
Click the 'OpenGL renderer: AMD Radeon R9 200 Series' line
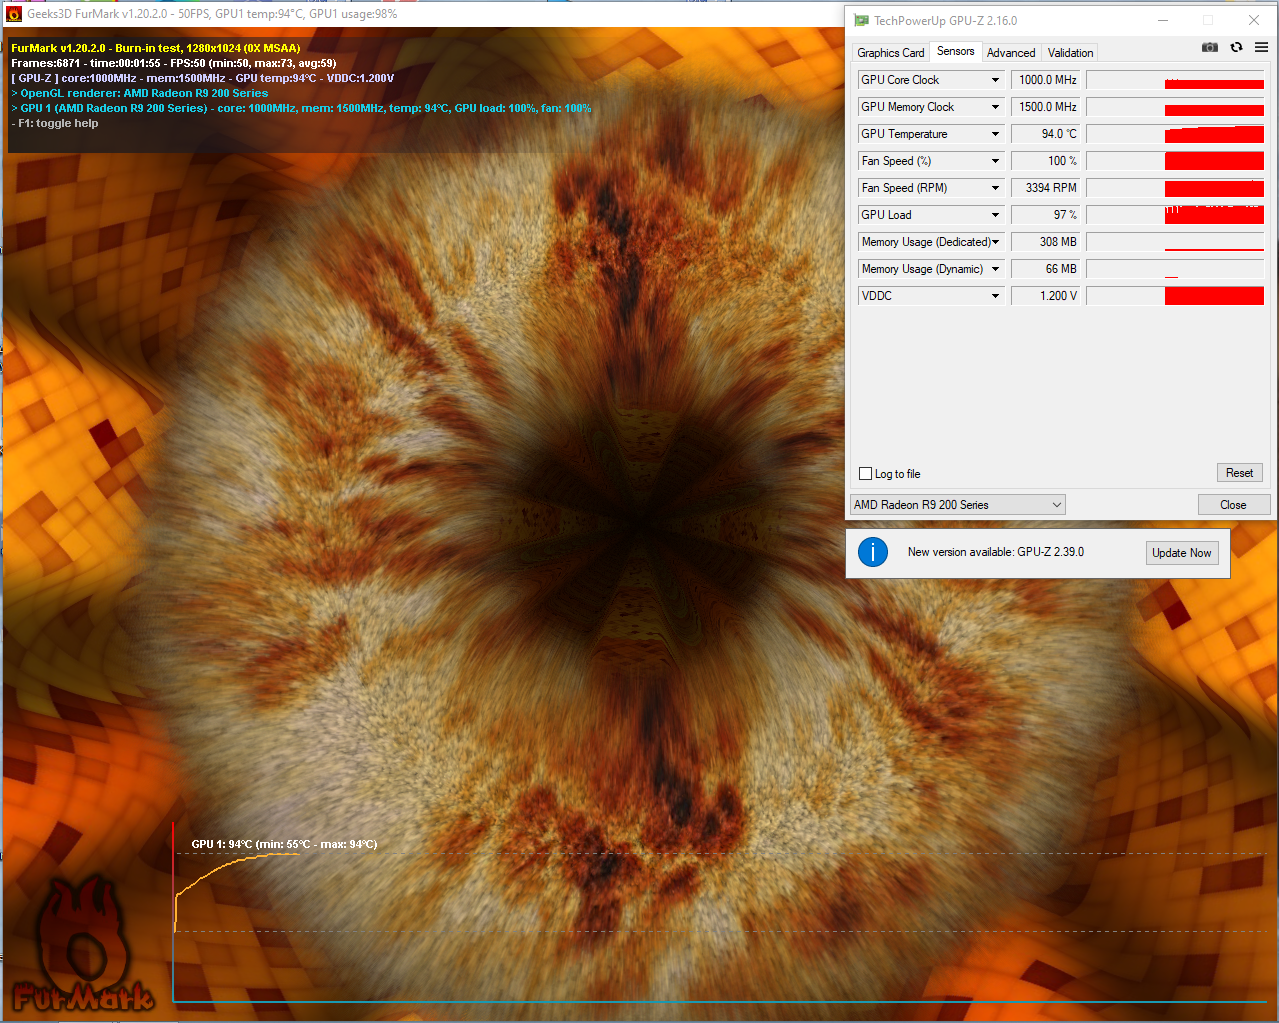(140, 93)
